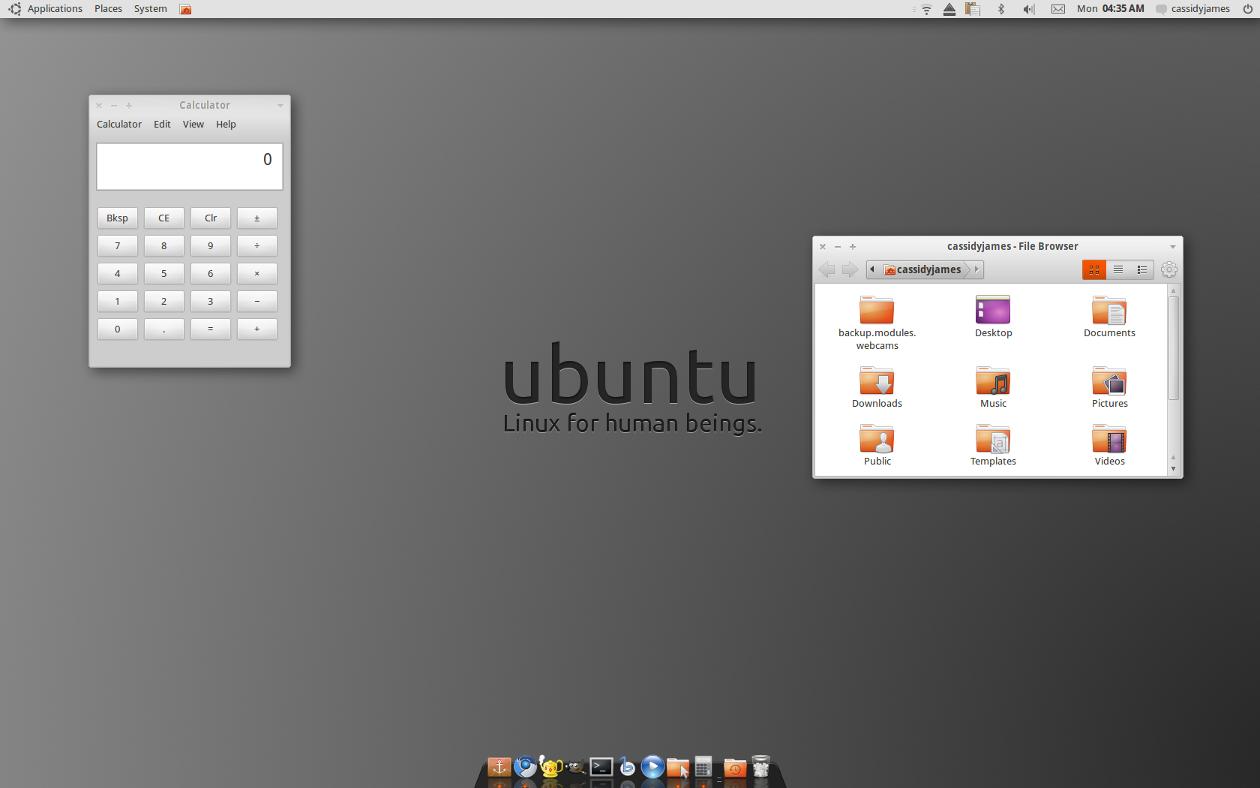Click the power session button
This screenshot has width=1260, height=788.
click(x=1248, y=9)
